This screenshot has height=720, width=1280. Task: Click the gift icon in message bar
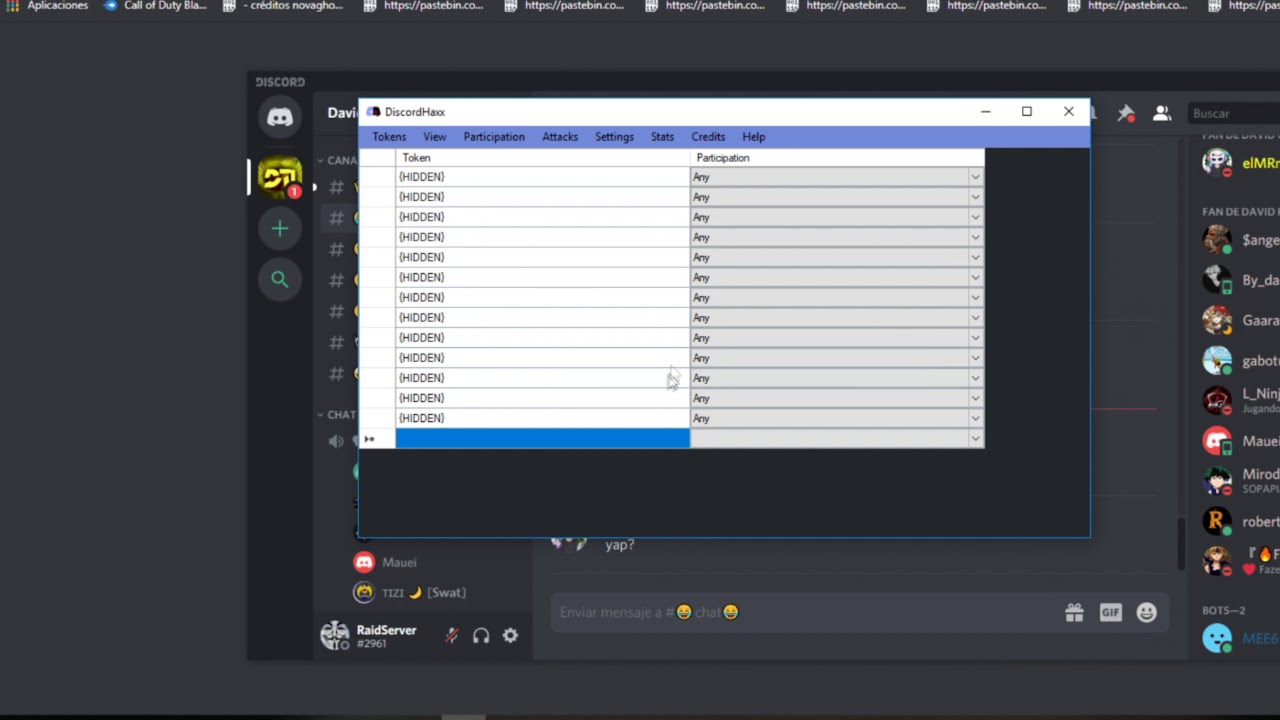pos(1074,613)
